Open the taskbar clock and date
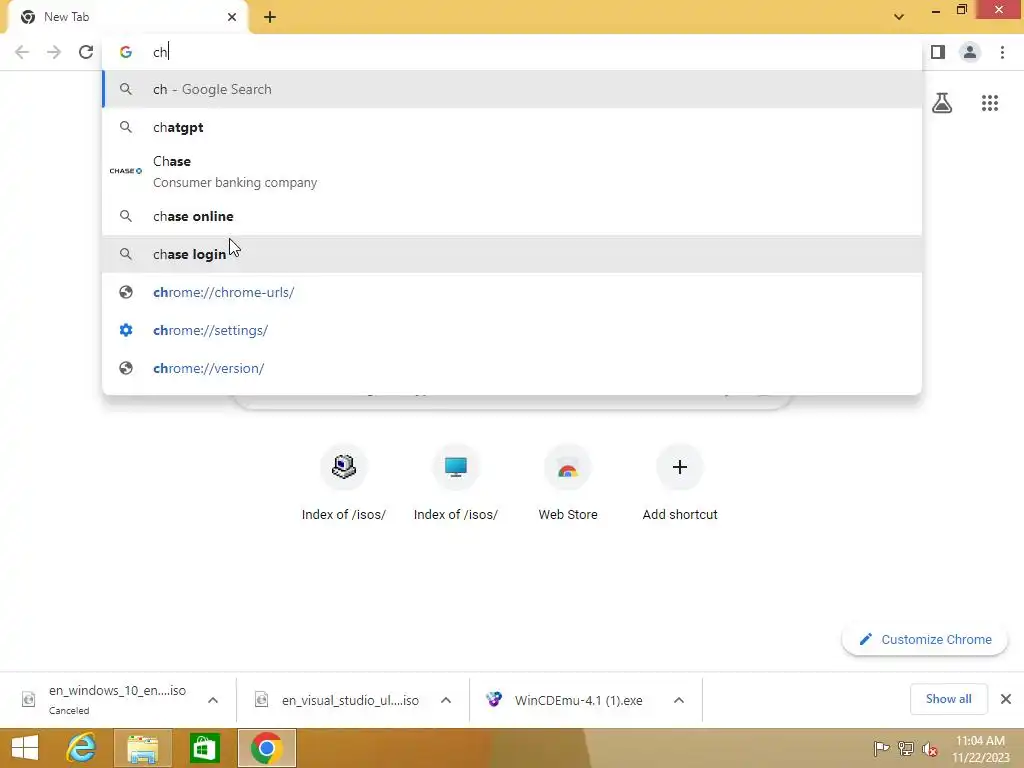The width and height of the screenshot is (1024, 768). click(x=980, y=749)
